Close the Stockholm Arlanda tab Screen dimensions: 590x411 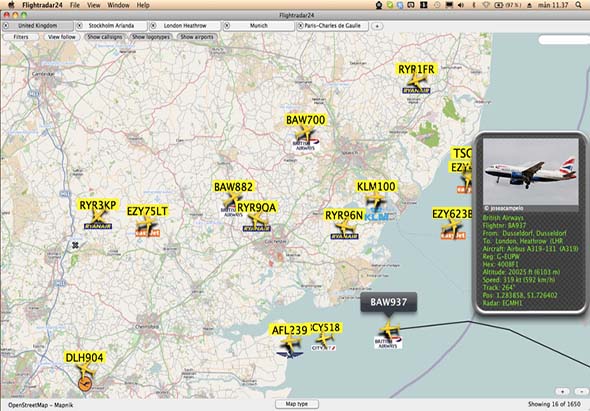point(79,26)
